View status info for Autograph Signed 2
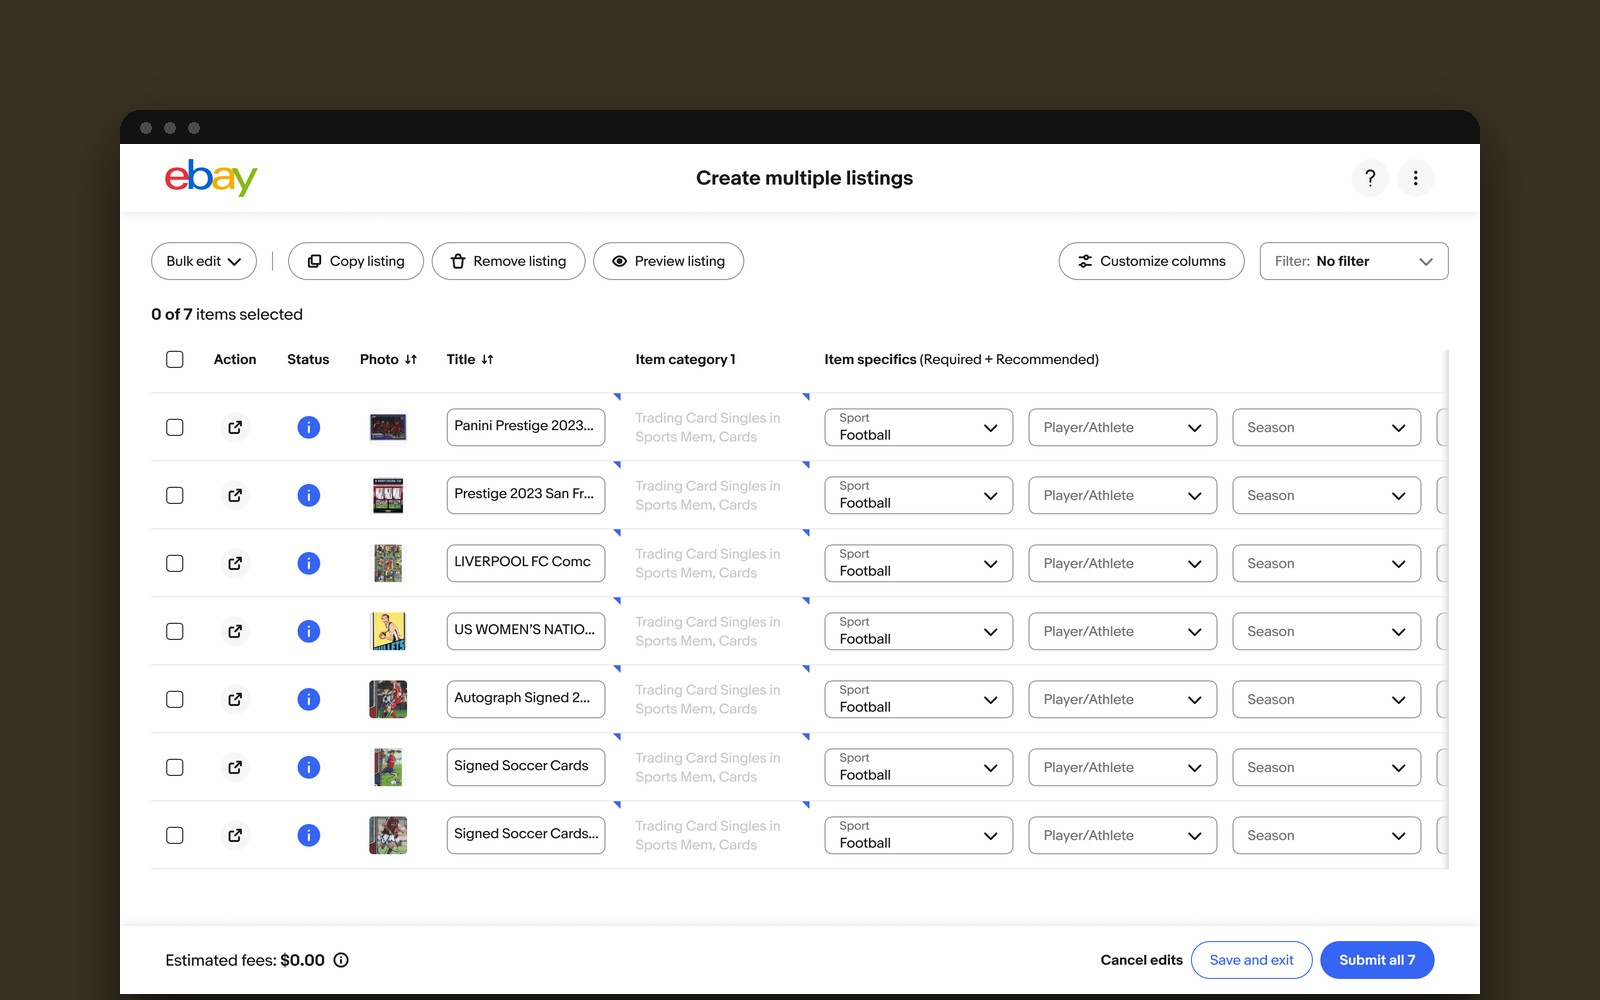 [309, 699]
